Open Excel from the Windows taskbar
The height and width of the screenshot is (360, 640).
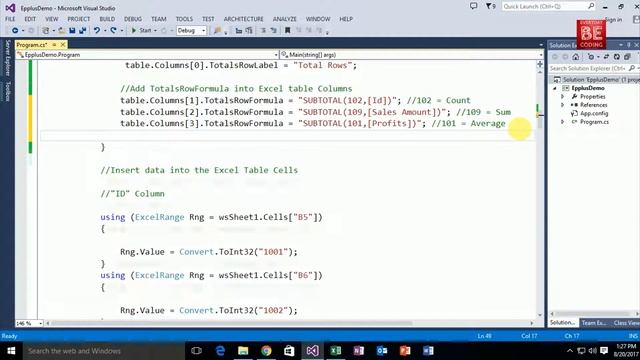tap(336, 351)
